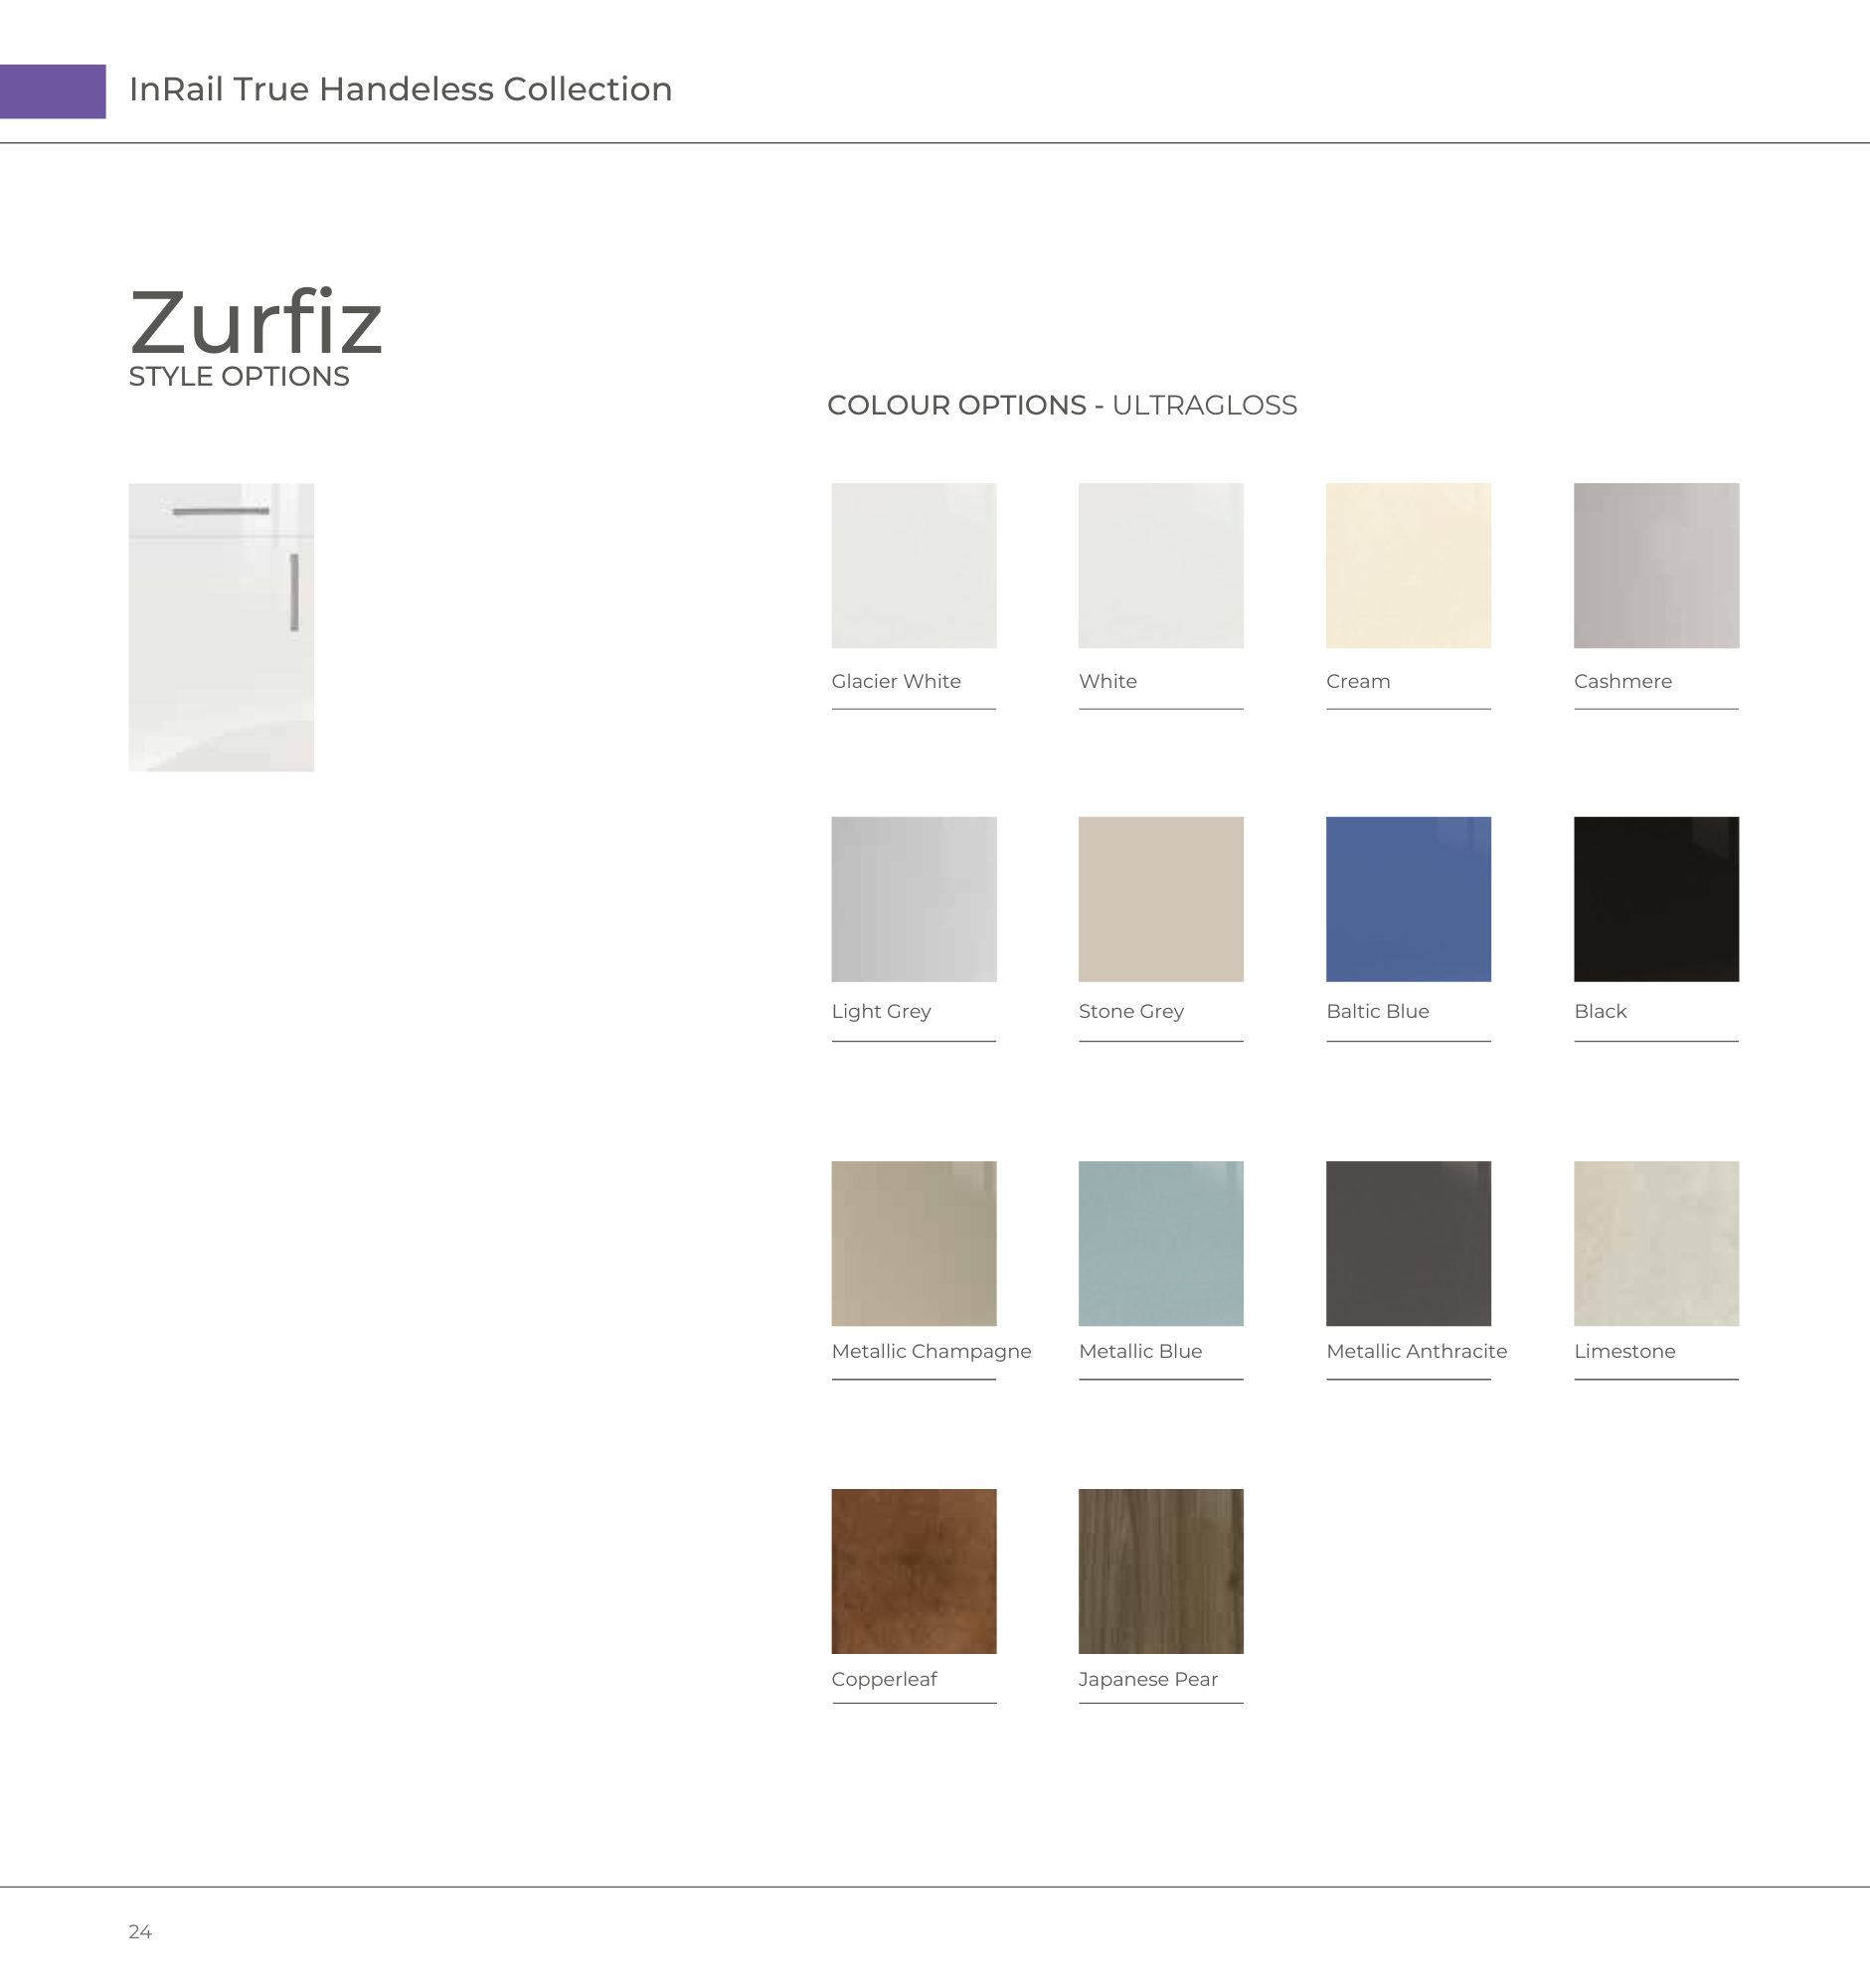The height and width of the screenshot is (1988, 1870).
Task: Select the Glacier White colour swatch
Action: 913,565
